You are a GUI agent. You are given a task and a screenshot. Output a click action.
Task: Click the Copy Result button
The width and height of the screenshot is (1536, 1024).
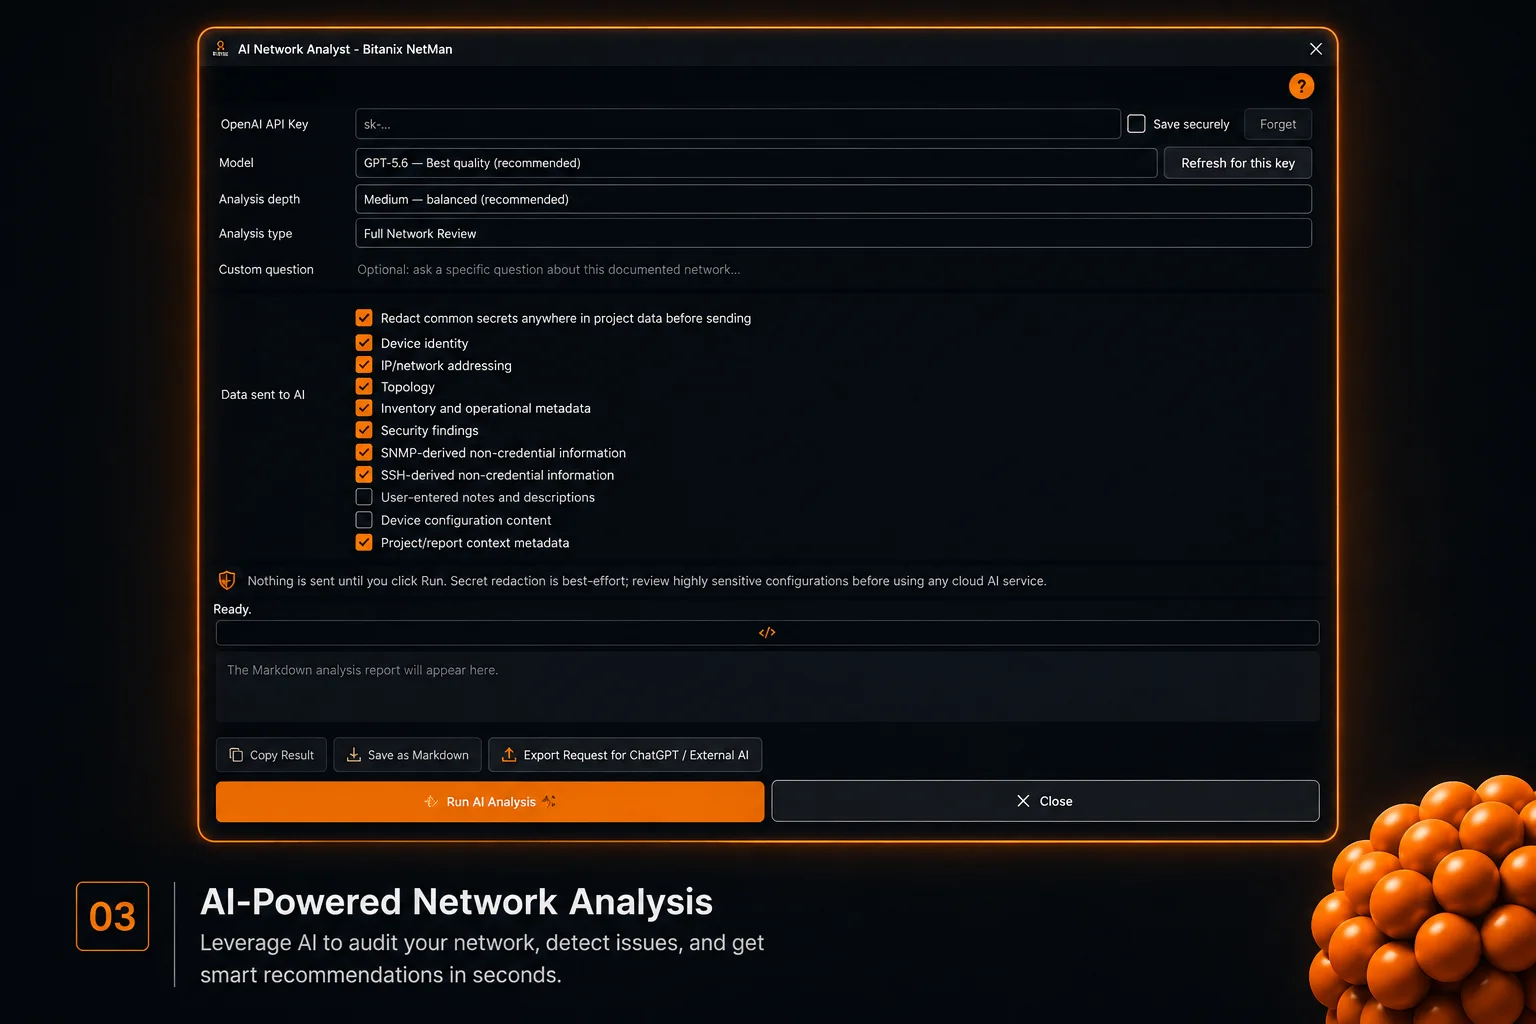coord(271,755)
